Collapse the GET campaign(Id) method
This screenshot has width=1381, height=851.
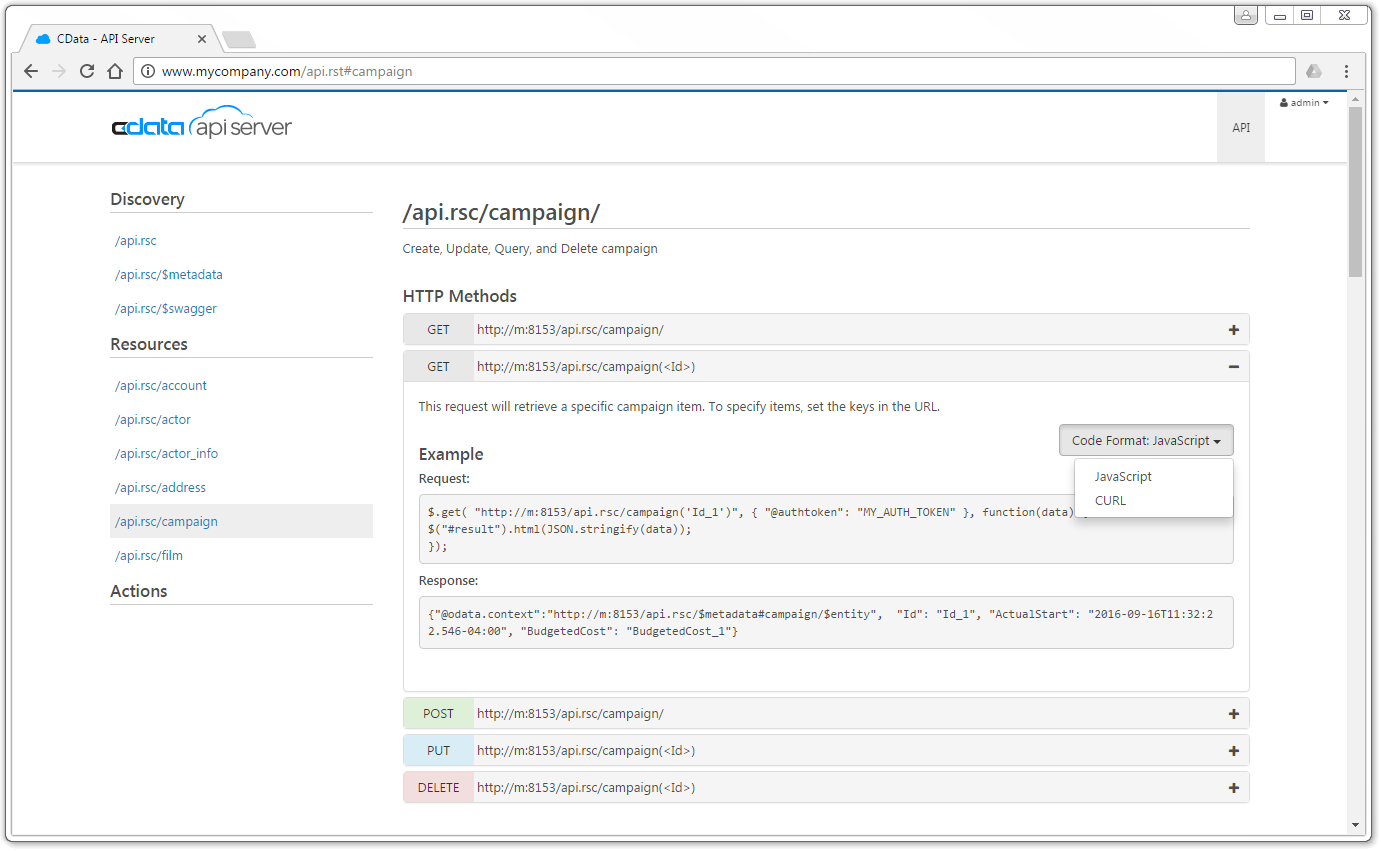tap(1233, 366)
